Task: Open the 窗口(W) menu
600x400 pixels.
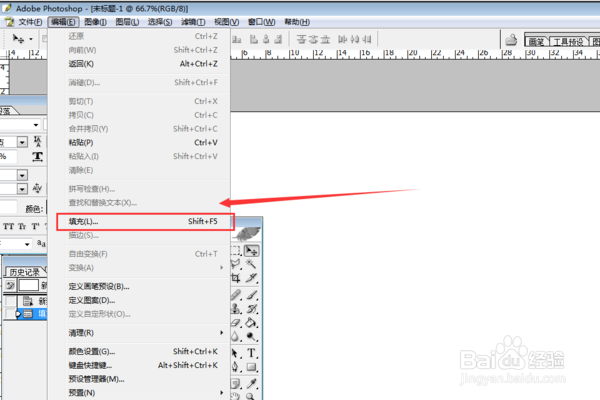Action: (261, 22)
